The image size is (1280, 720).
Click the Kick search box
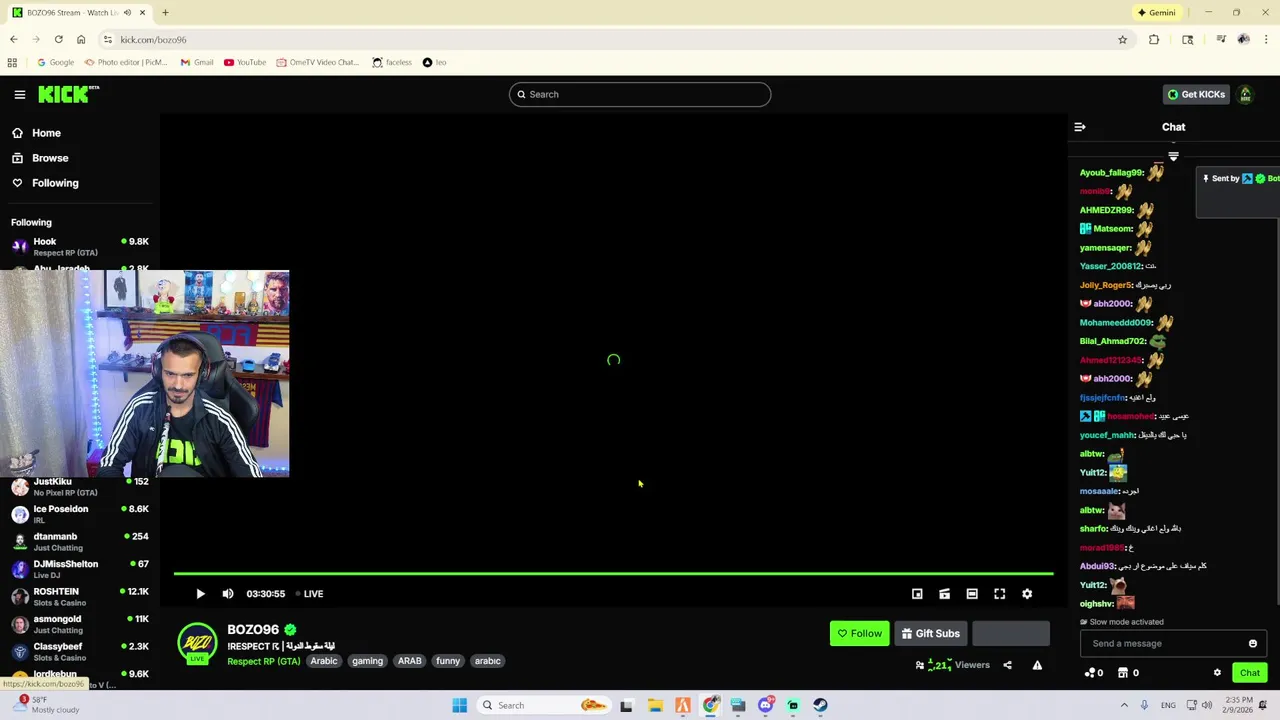tap(640, 94)
